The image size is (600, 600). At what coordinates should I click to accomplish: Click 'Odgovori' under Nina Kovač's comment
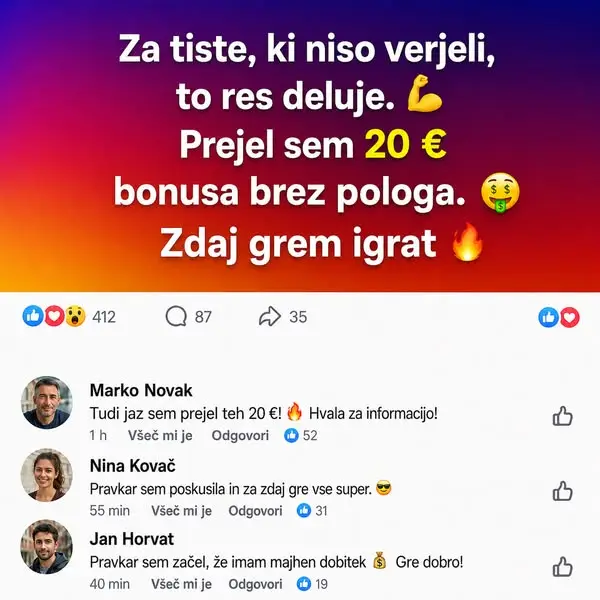tap(255, 510)
